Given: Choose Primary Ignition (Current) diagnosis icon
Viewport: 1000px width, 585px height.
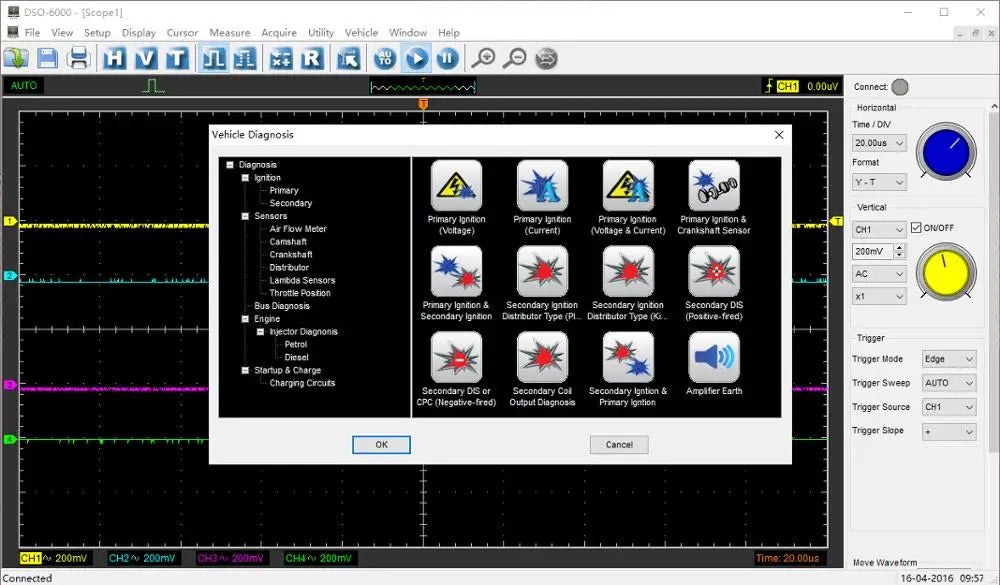Looking at the screenshot, I should (542, 186).
